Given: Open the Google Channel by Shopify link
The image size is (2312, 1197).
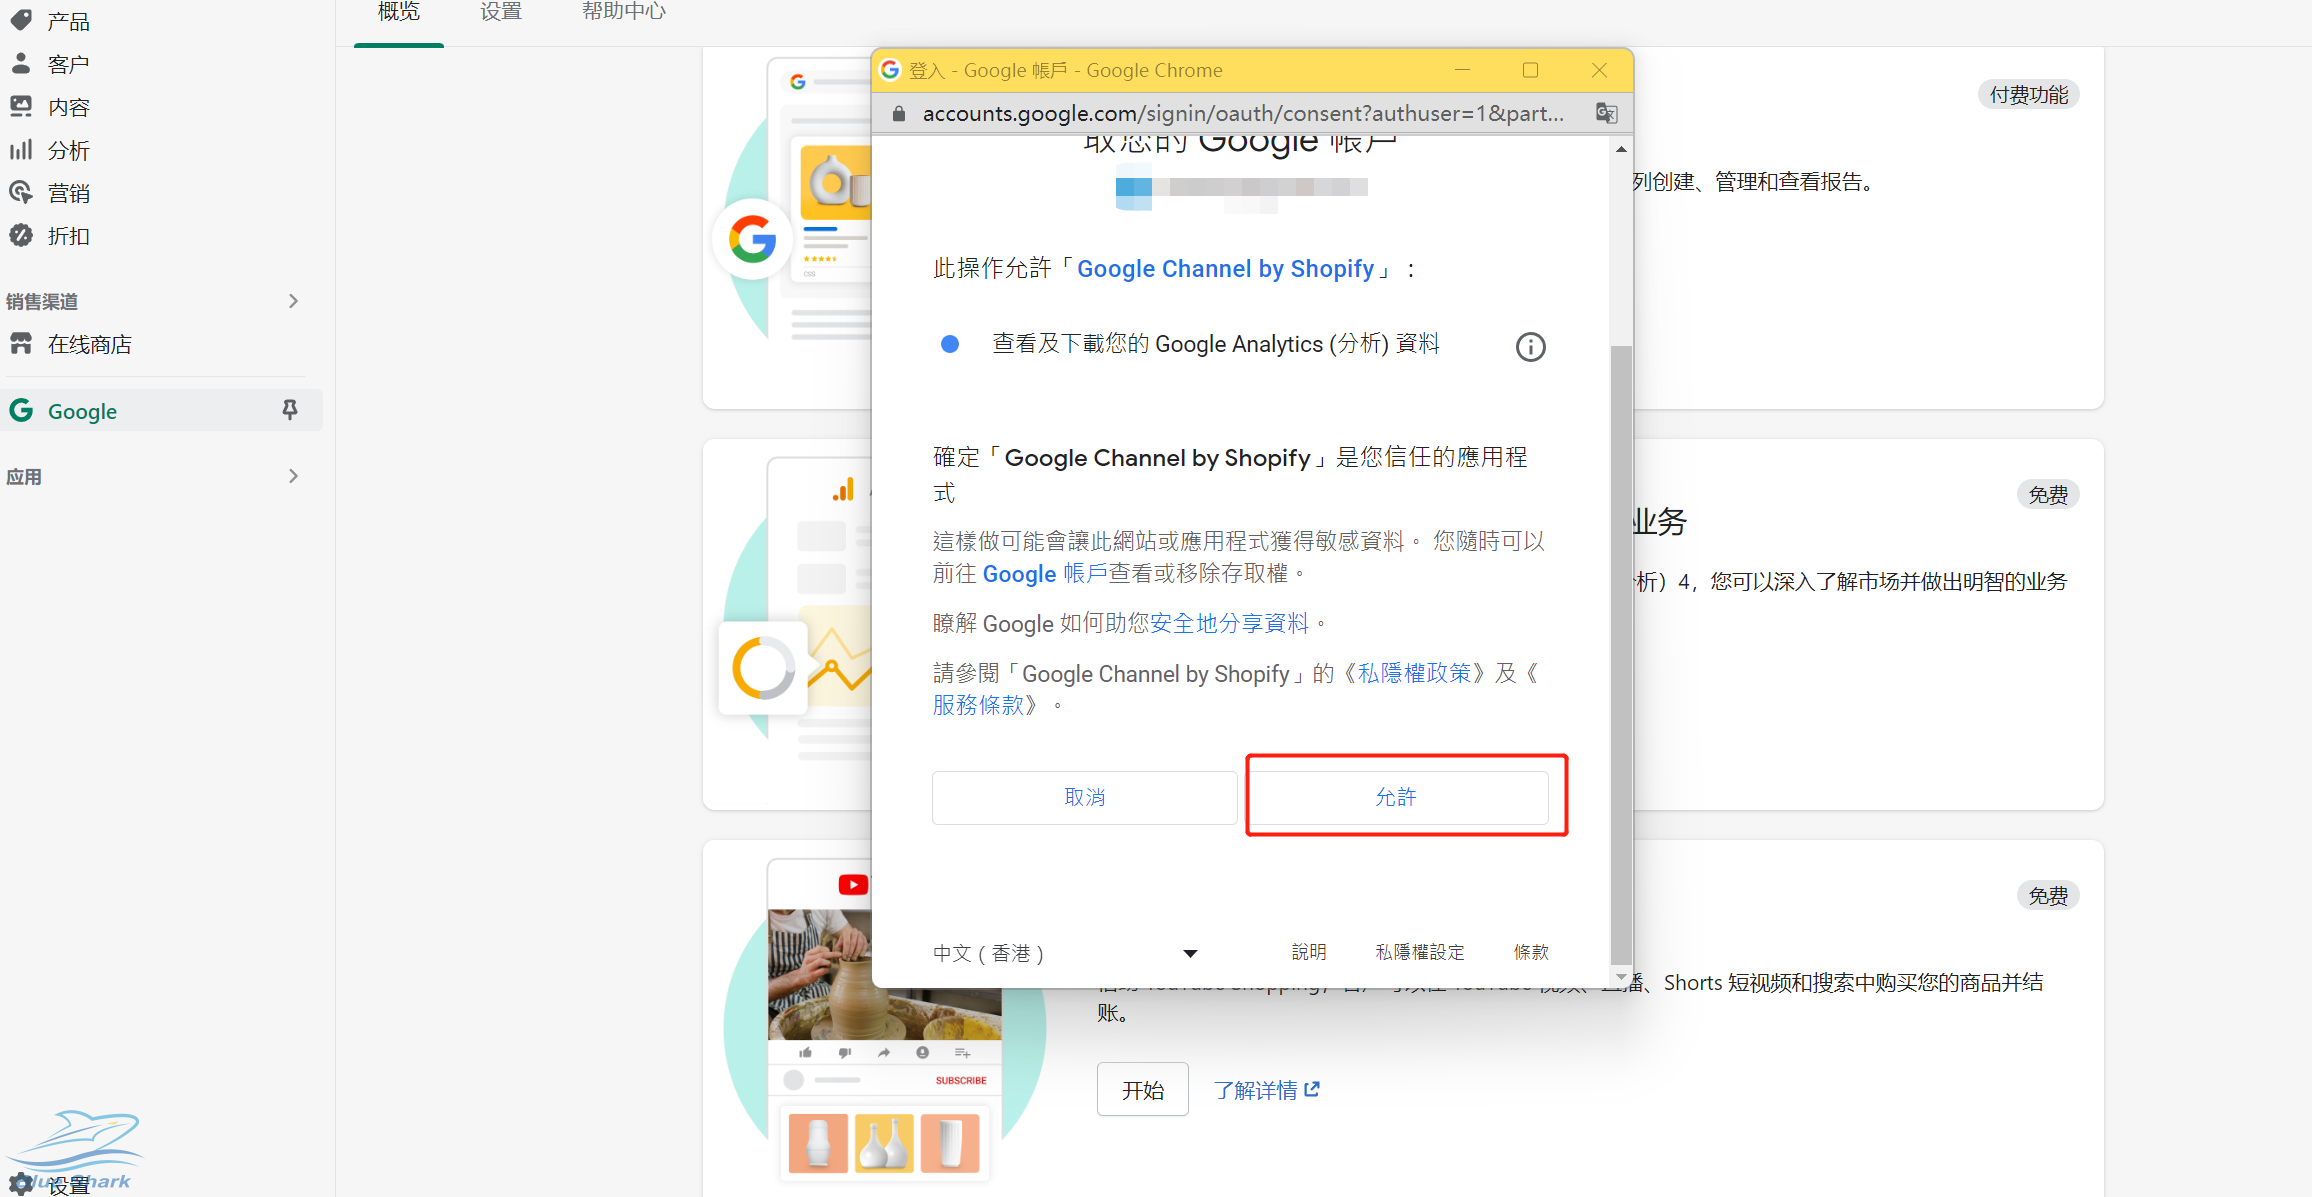Looking at the screenshot, I should tap(1225, 269).
